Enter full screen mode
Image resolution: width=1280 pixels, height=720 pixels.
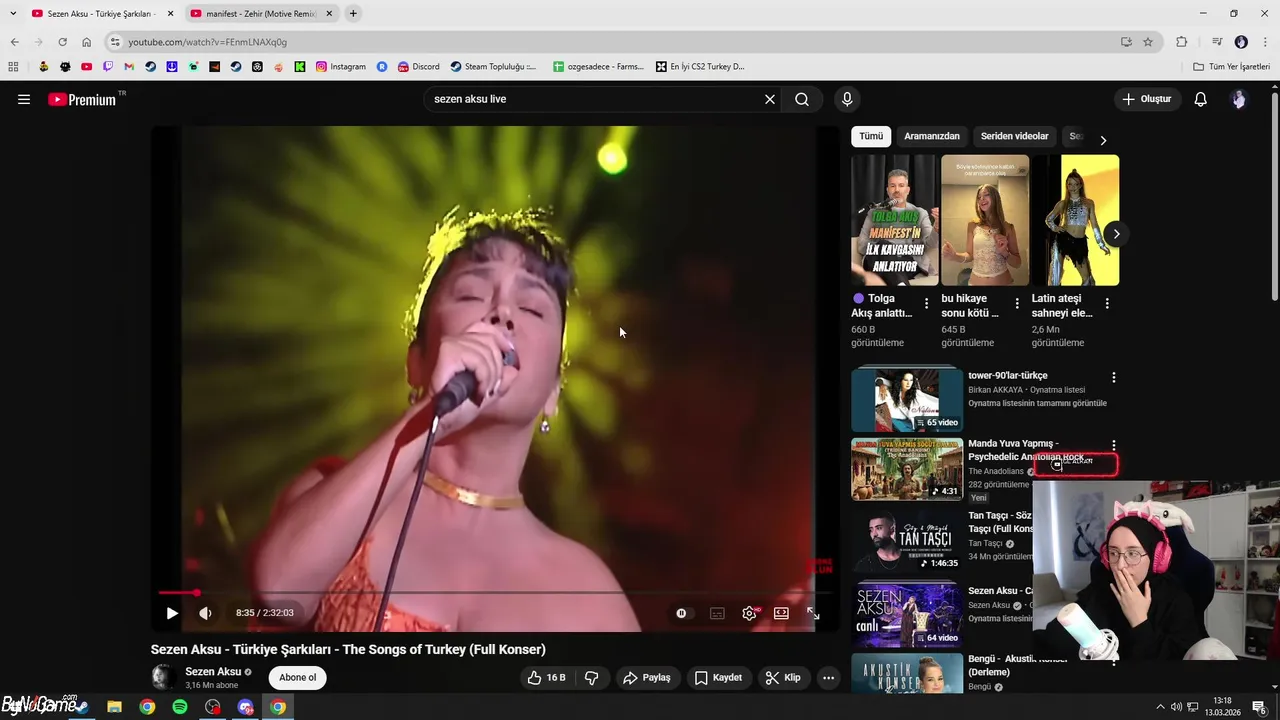click(813, 613)
